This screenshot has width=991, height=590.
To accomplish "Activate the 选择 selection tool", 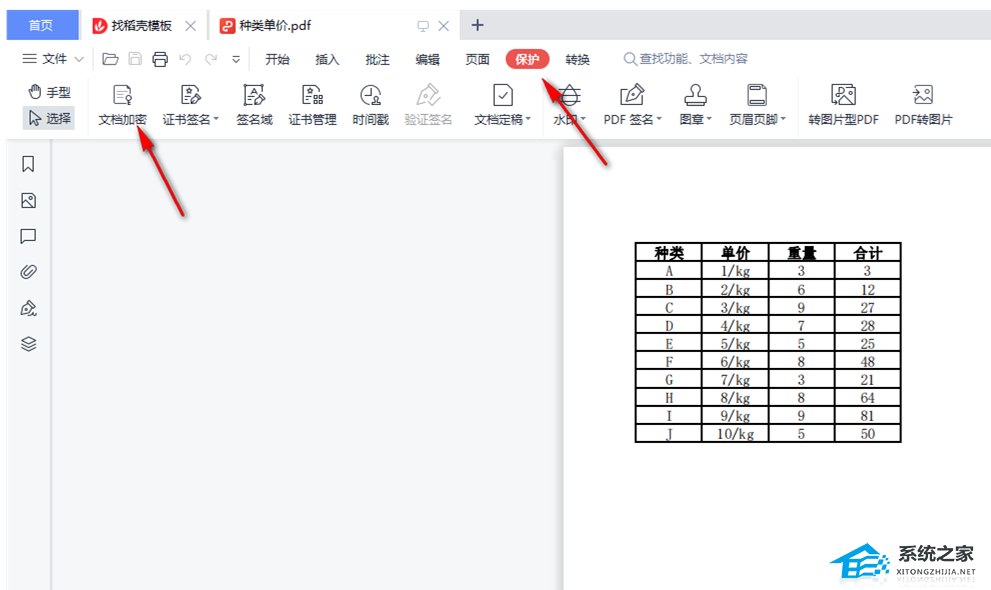I will [x=49, y=118].
